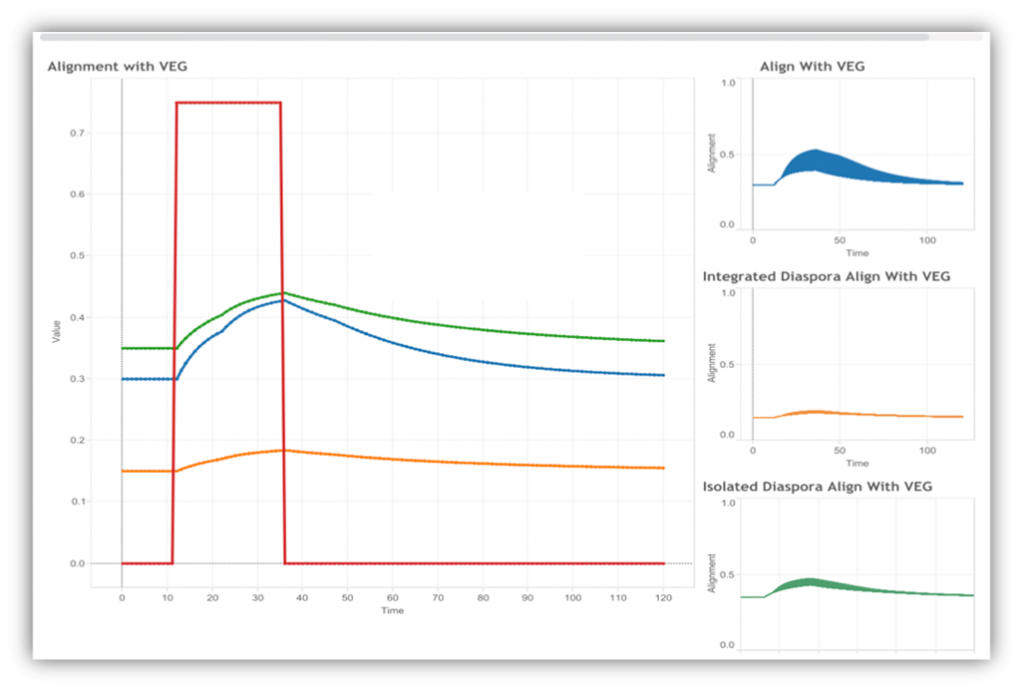Click the 120 tick on main chart x-axis
The height and width of the screenshot is (695, 1024).
point(664,598)
